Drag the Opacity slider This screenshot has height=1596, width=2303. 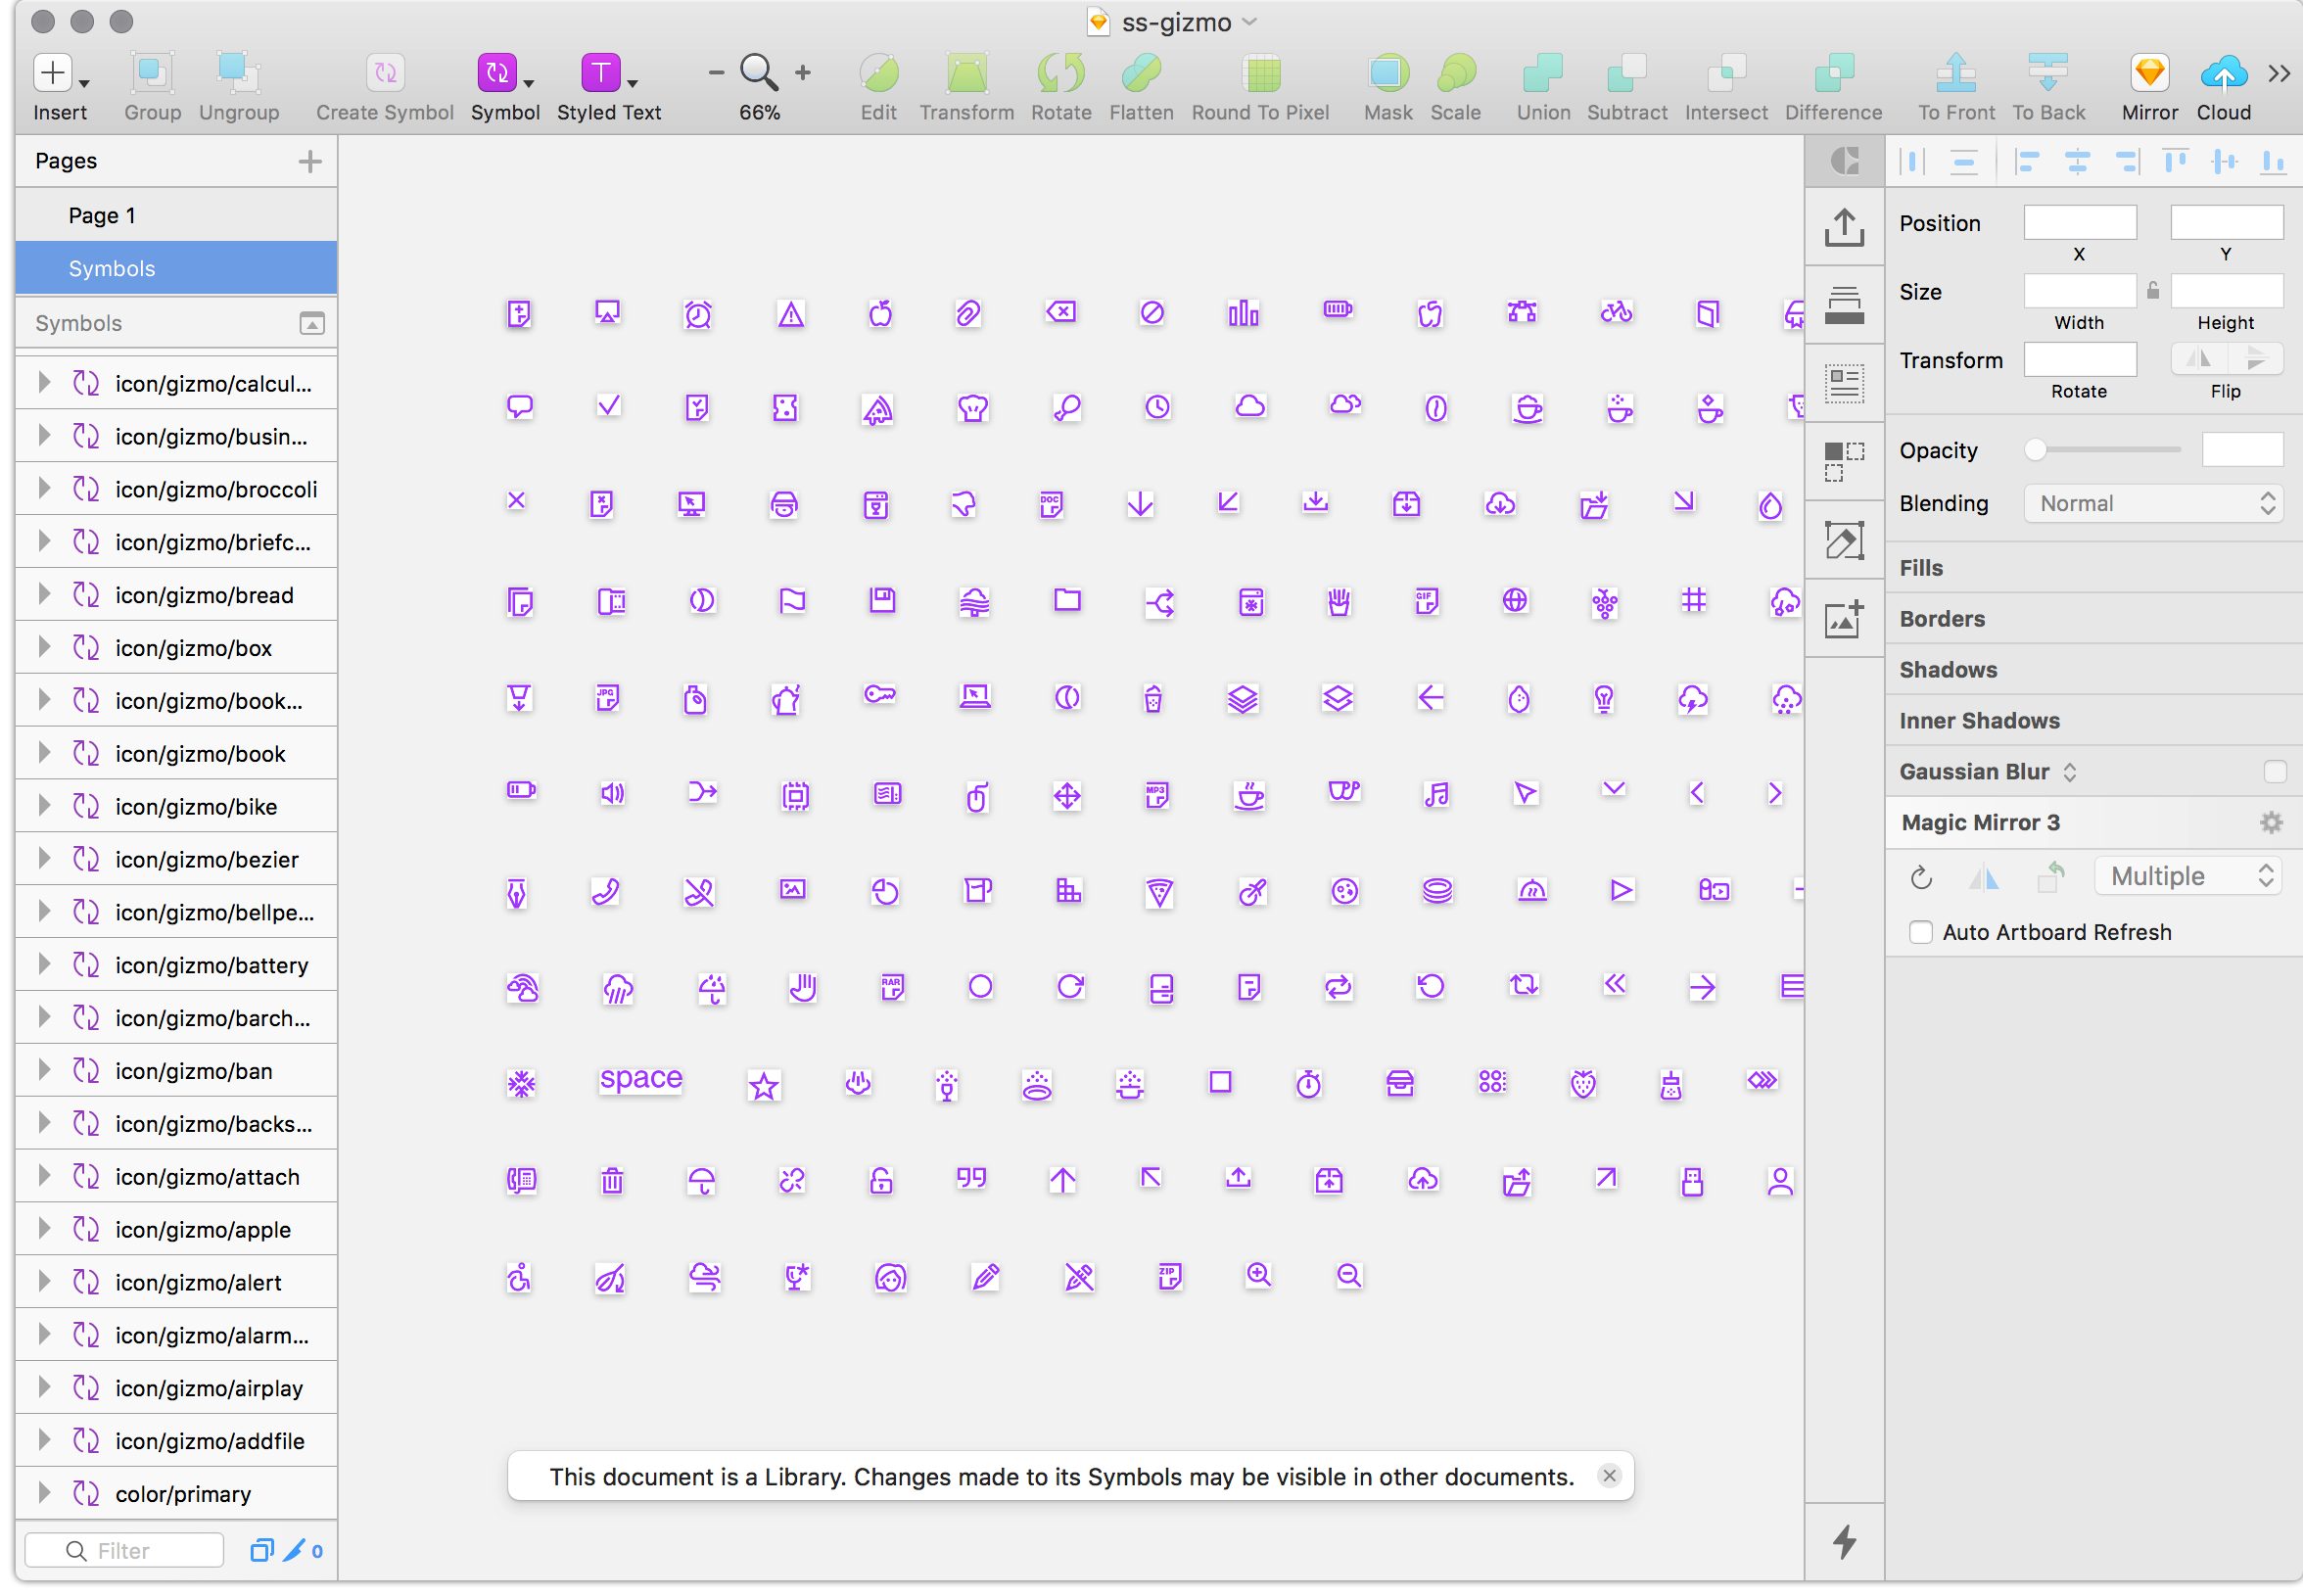coord(2036,451)
